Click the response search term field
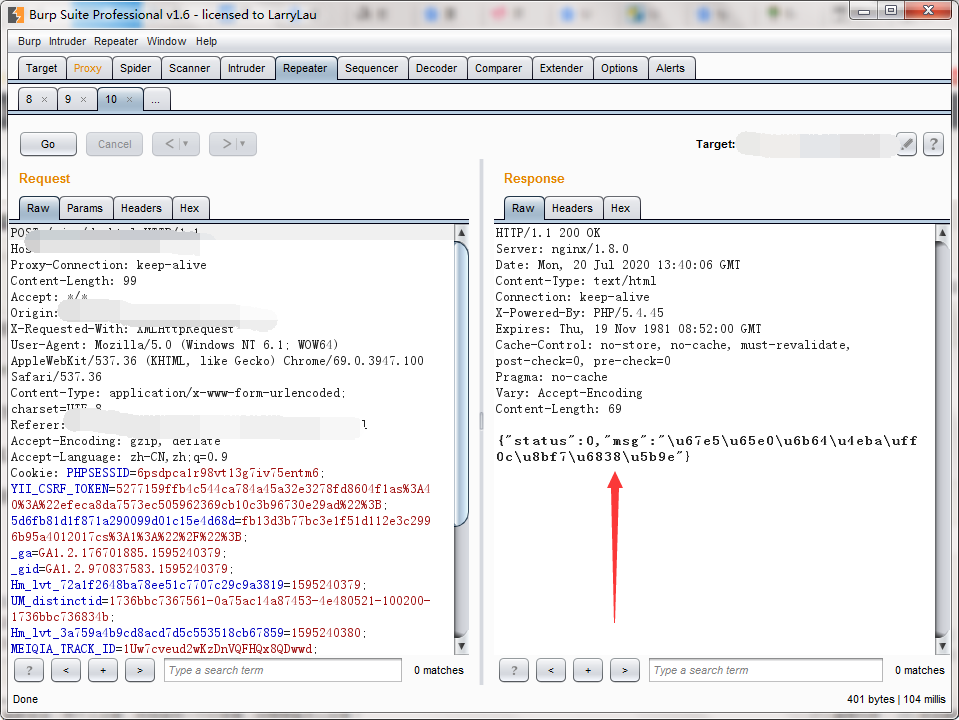 click(x=766, y=670)
